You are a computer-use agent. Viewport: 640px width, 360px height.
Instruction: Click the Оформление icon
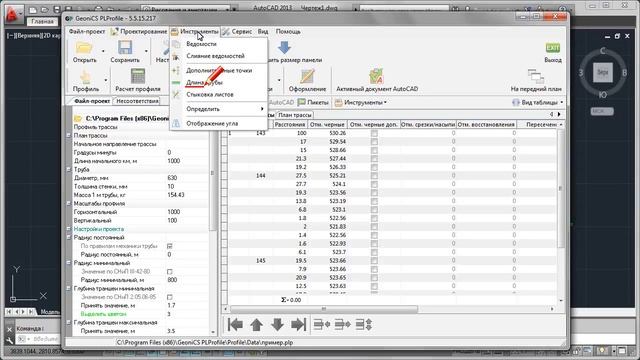307,77
